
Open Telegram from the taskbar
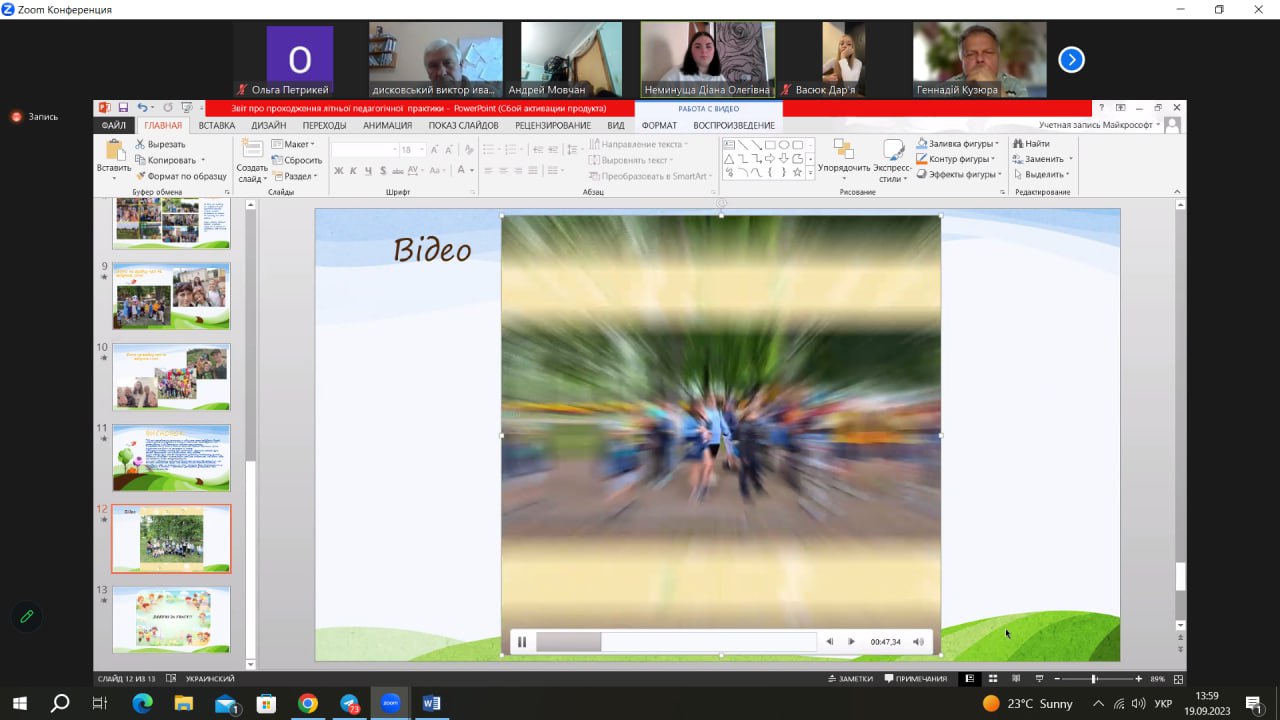pos(349,703)
